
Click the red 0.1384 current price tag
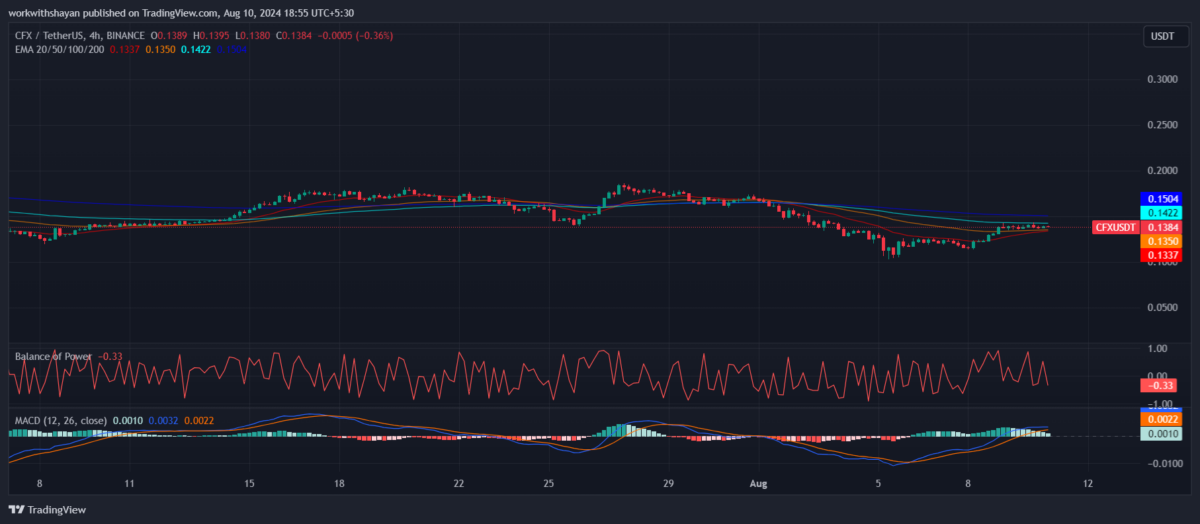(1162, 228)
